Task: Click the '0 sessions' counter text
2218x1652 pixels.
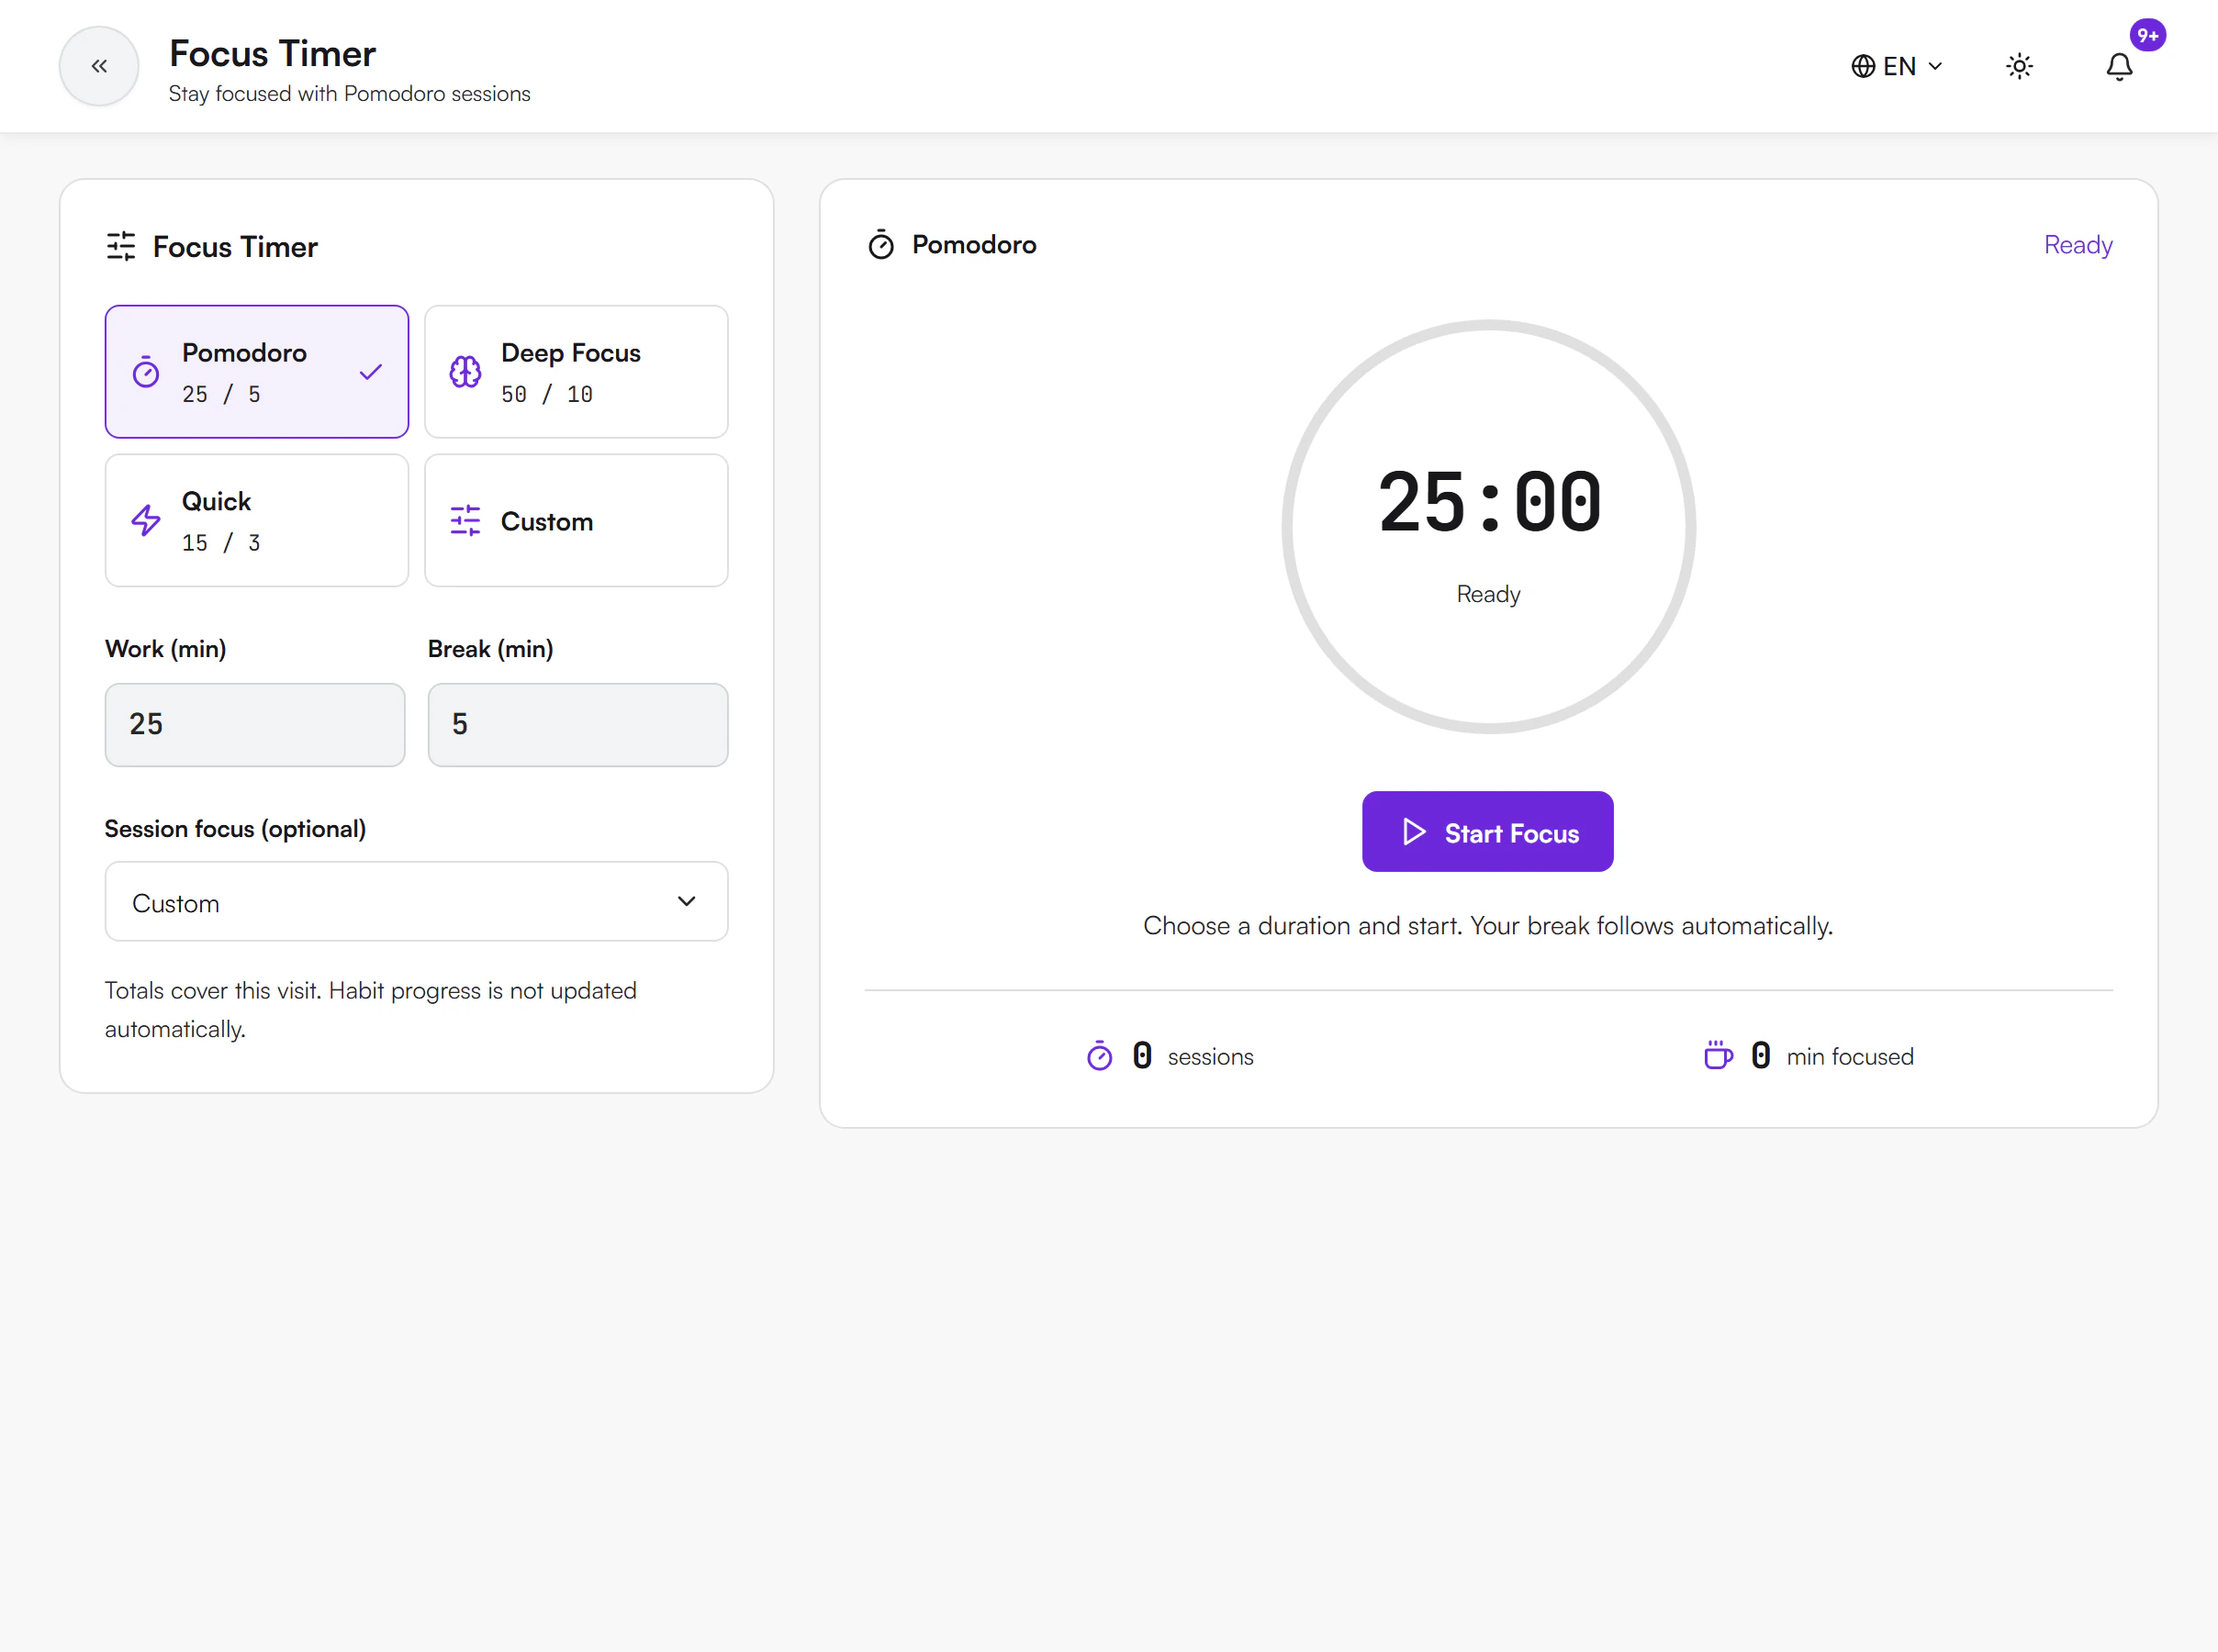Action: point(1192,1056)
